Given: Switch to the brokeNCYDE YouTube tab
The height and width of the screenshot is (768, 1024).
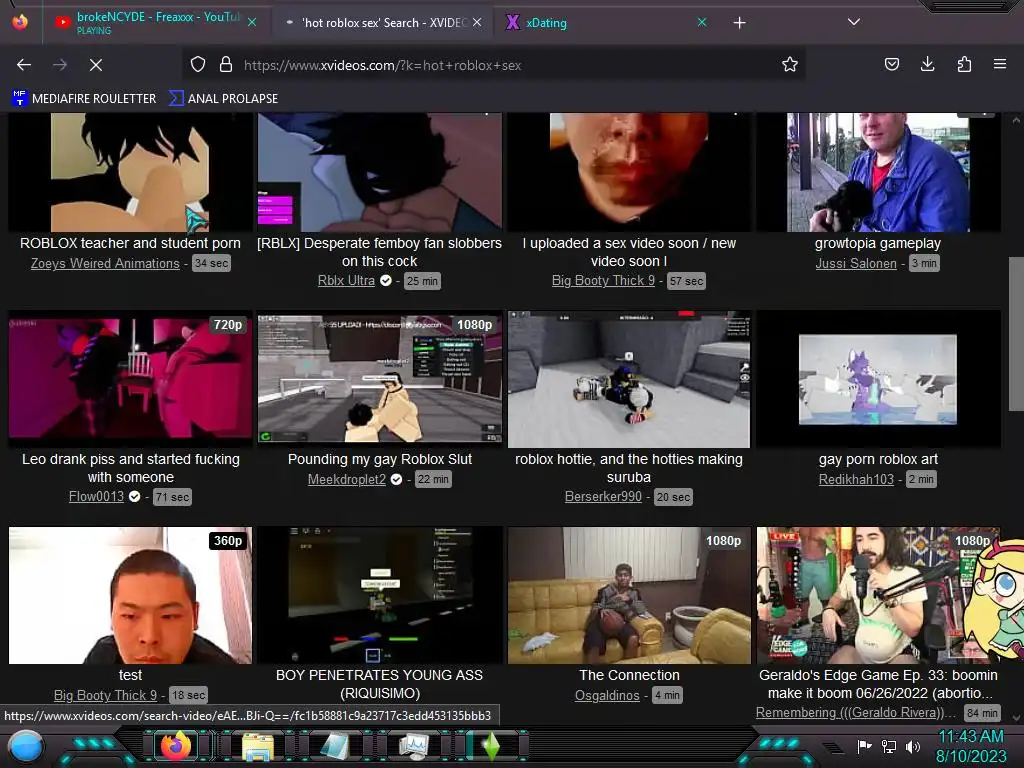Looking at the screenshot, I should click(x=156, y=22).
